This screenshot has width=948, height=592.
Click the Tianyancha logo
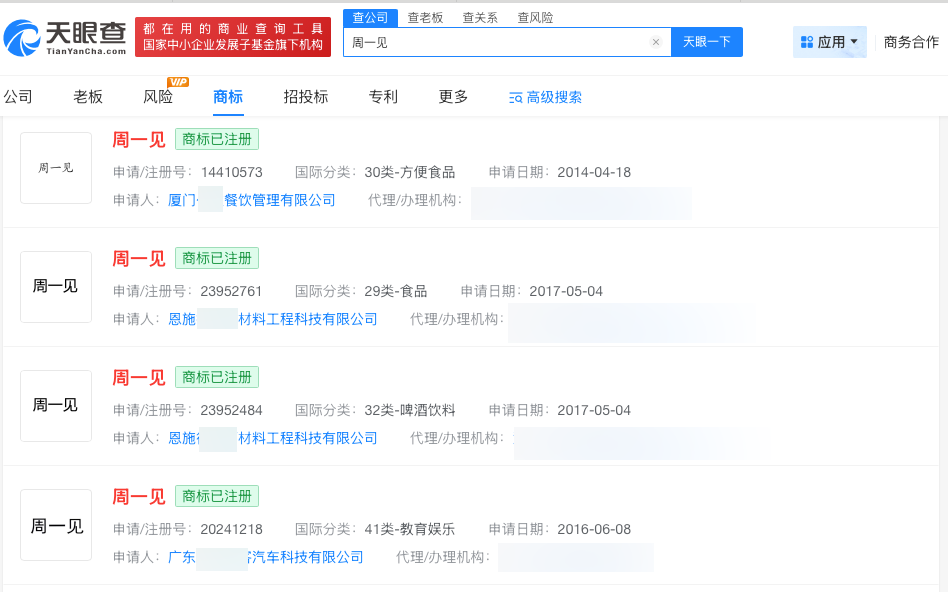click(68, 35)
